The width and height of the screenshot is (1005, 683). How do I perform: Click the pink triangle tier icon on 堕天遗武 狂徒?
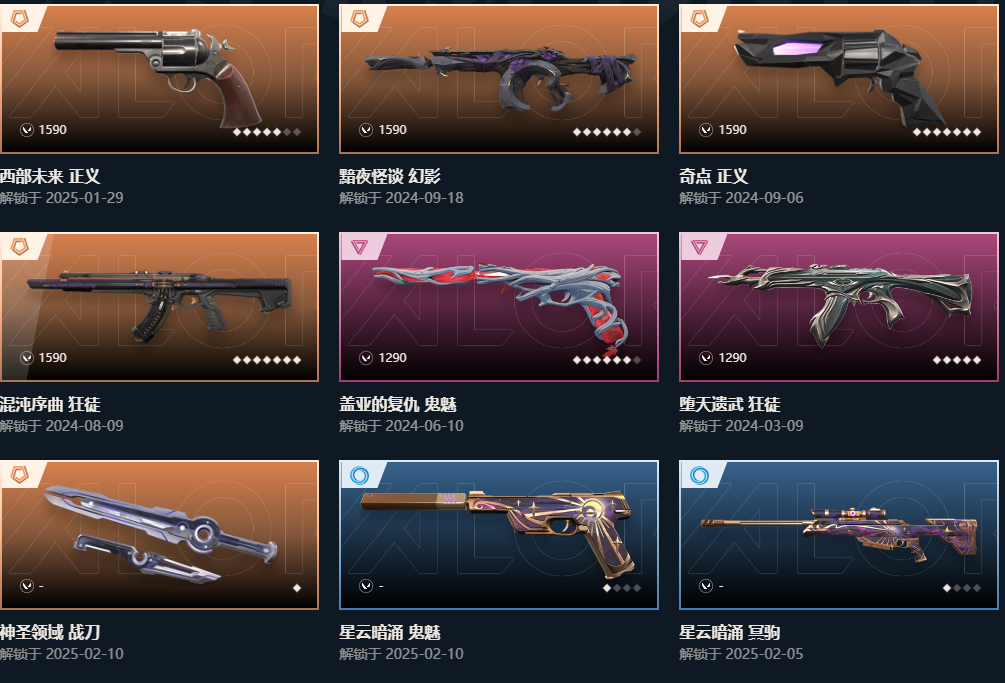(699, 247)
